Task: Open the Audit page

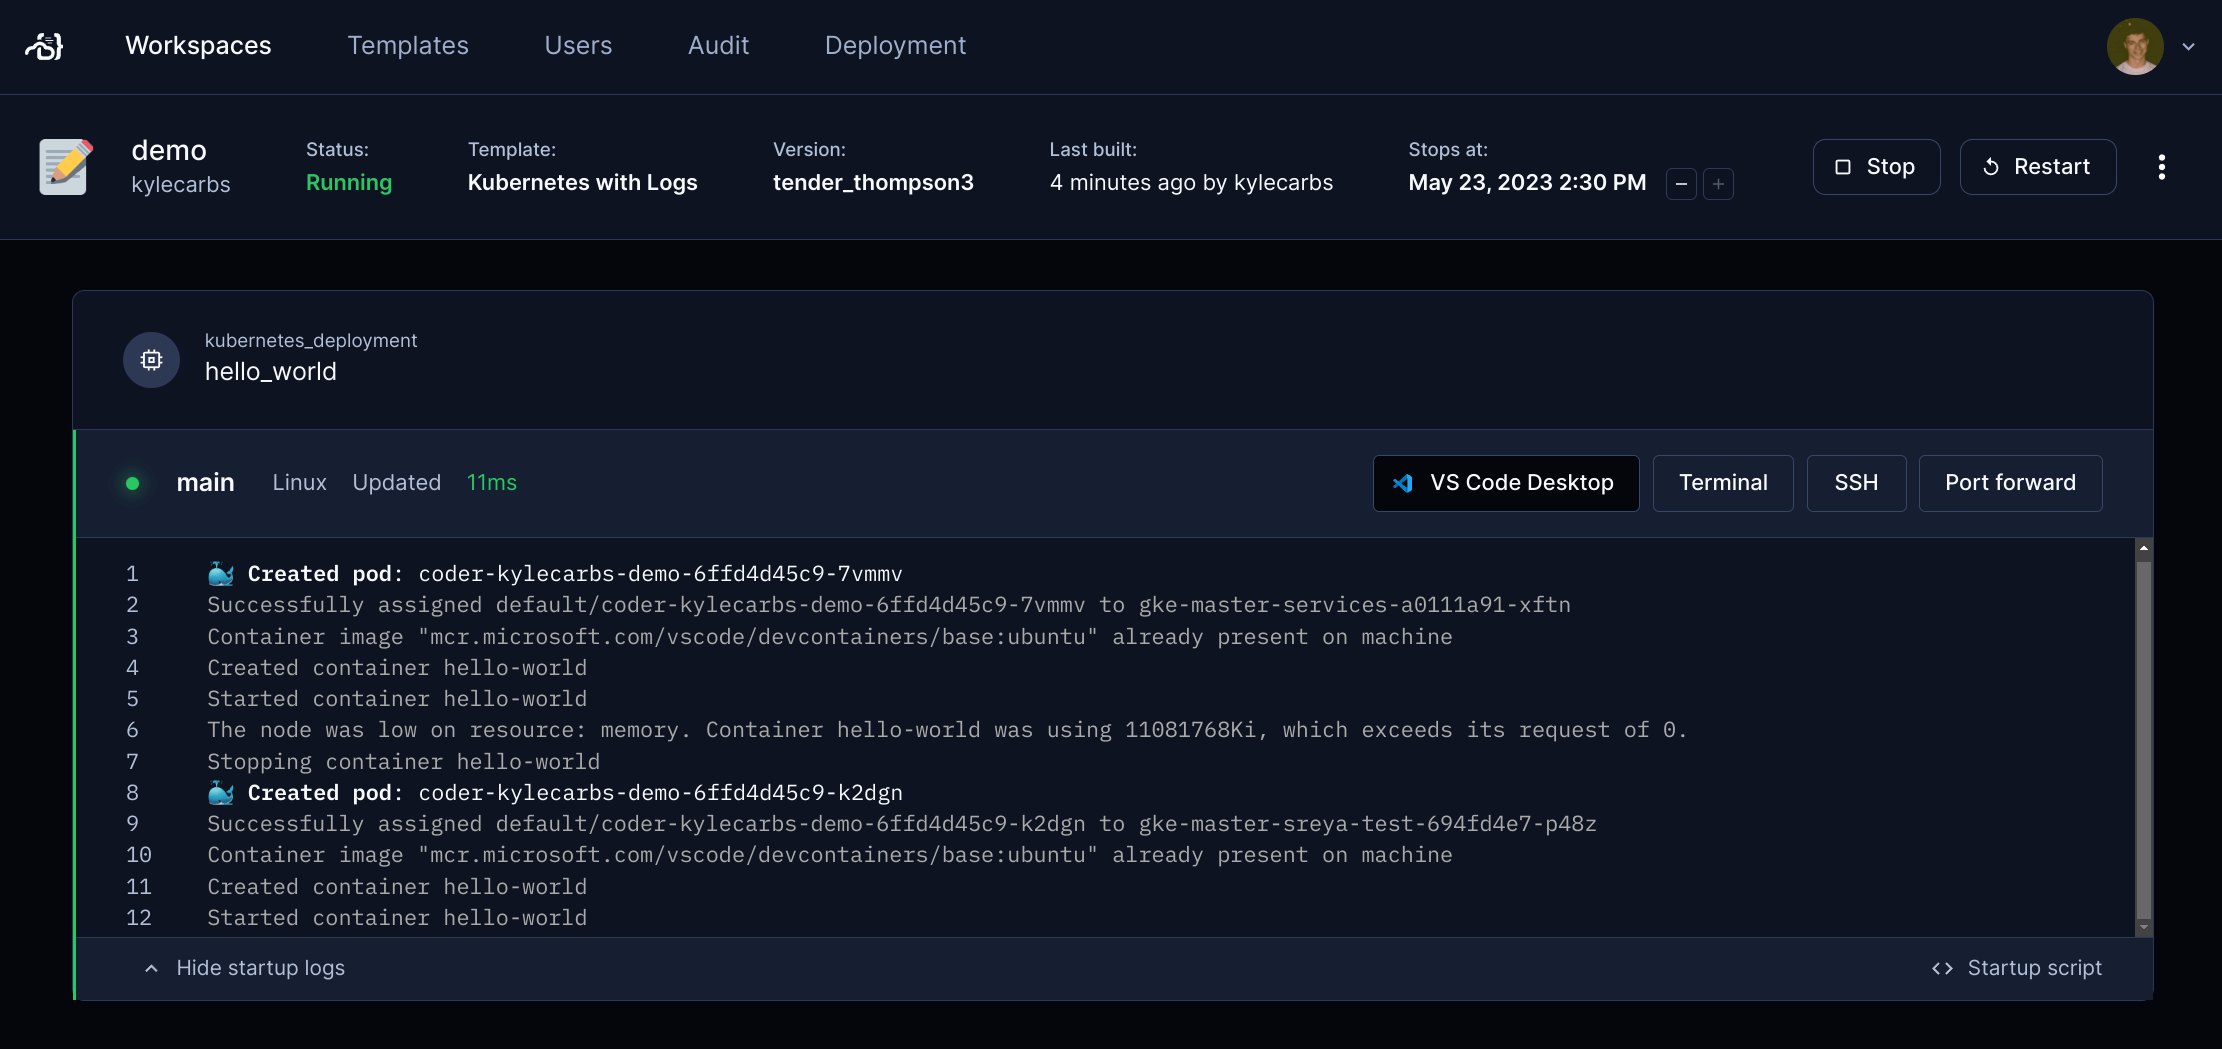Action: coord(718,46)
